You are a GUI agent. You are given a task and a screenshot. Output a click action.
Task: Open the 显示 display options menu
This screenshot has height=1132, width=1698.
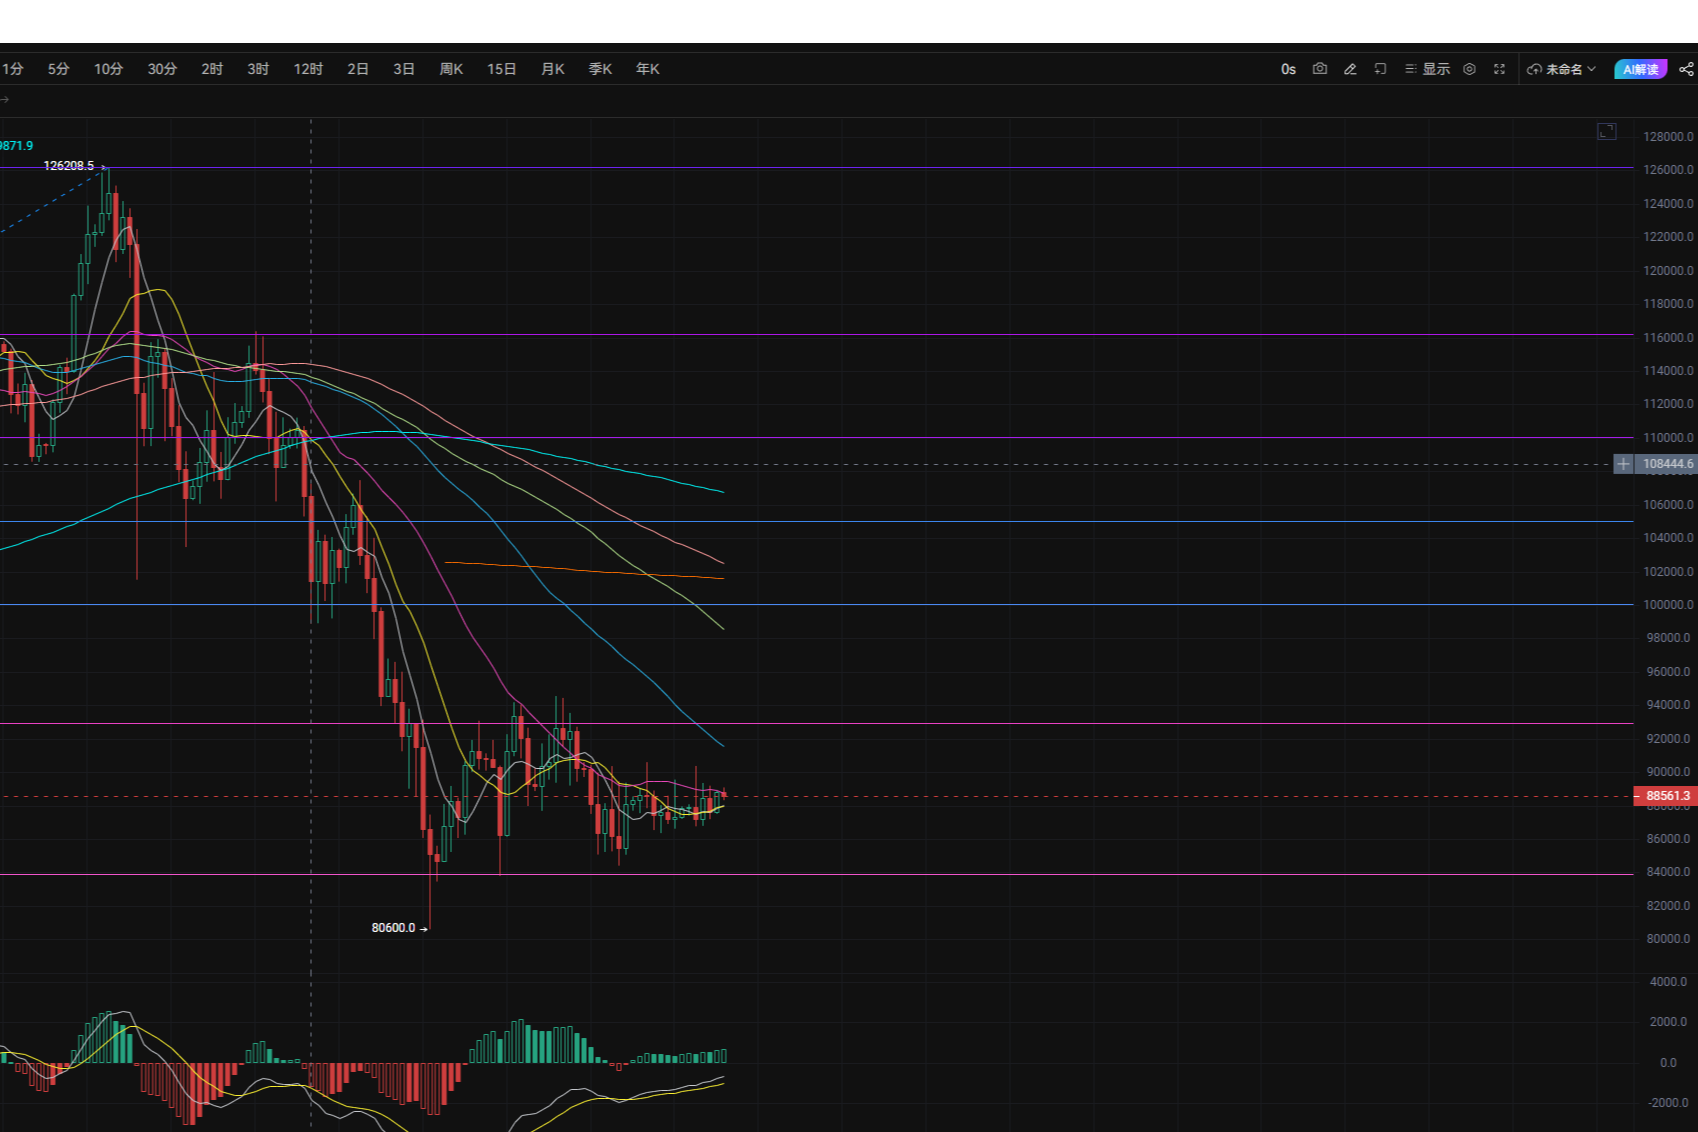tap(1427, 69)
